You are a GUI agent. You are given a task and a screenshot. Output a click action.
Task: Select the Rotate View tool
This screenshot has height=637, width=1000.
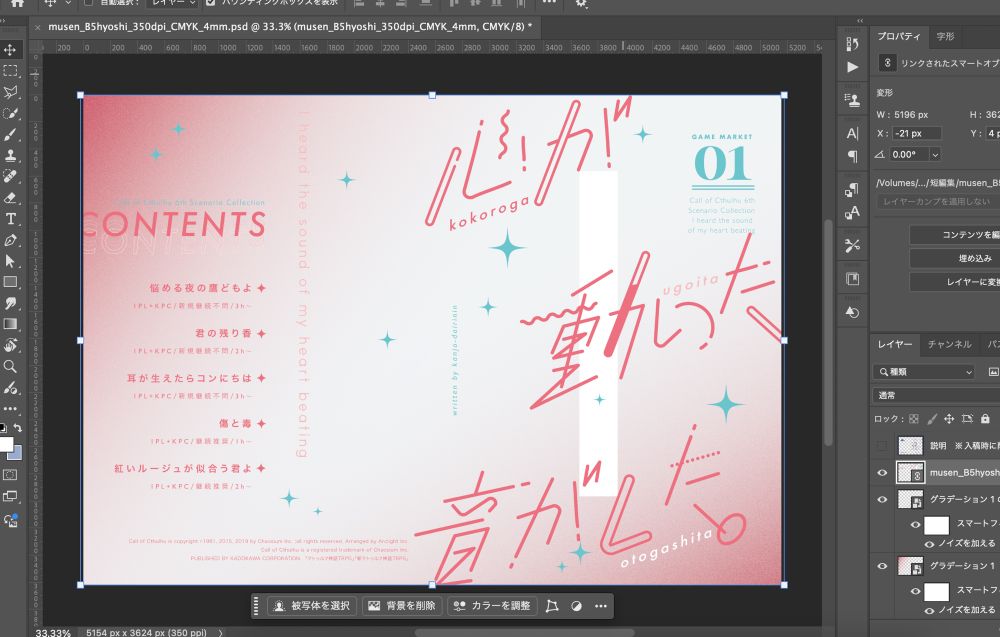click(x=10, y=346)
